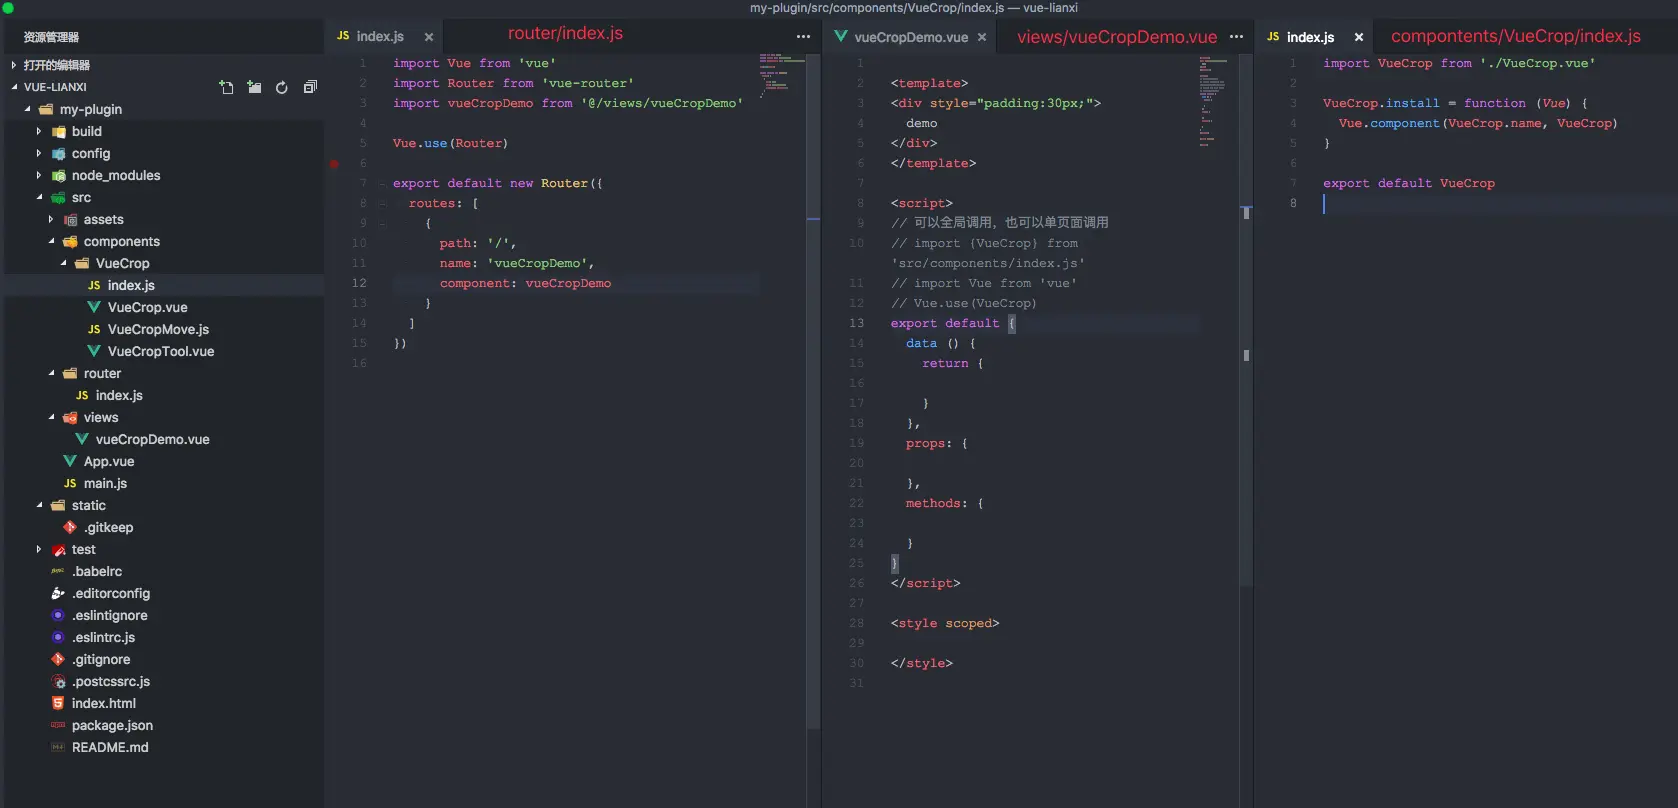
Task: Click the icon beside .editorconfig
Action: [x=58, y=593]
